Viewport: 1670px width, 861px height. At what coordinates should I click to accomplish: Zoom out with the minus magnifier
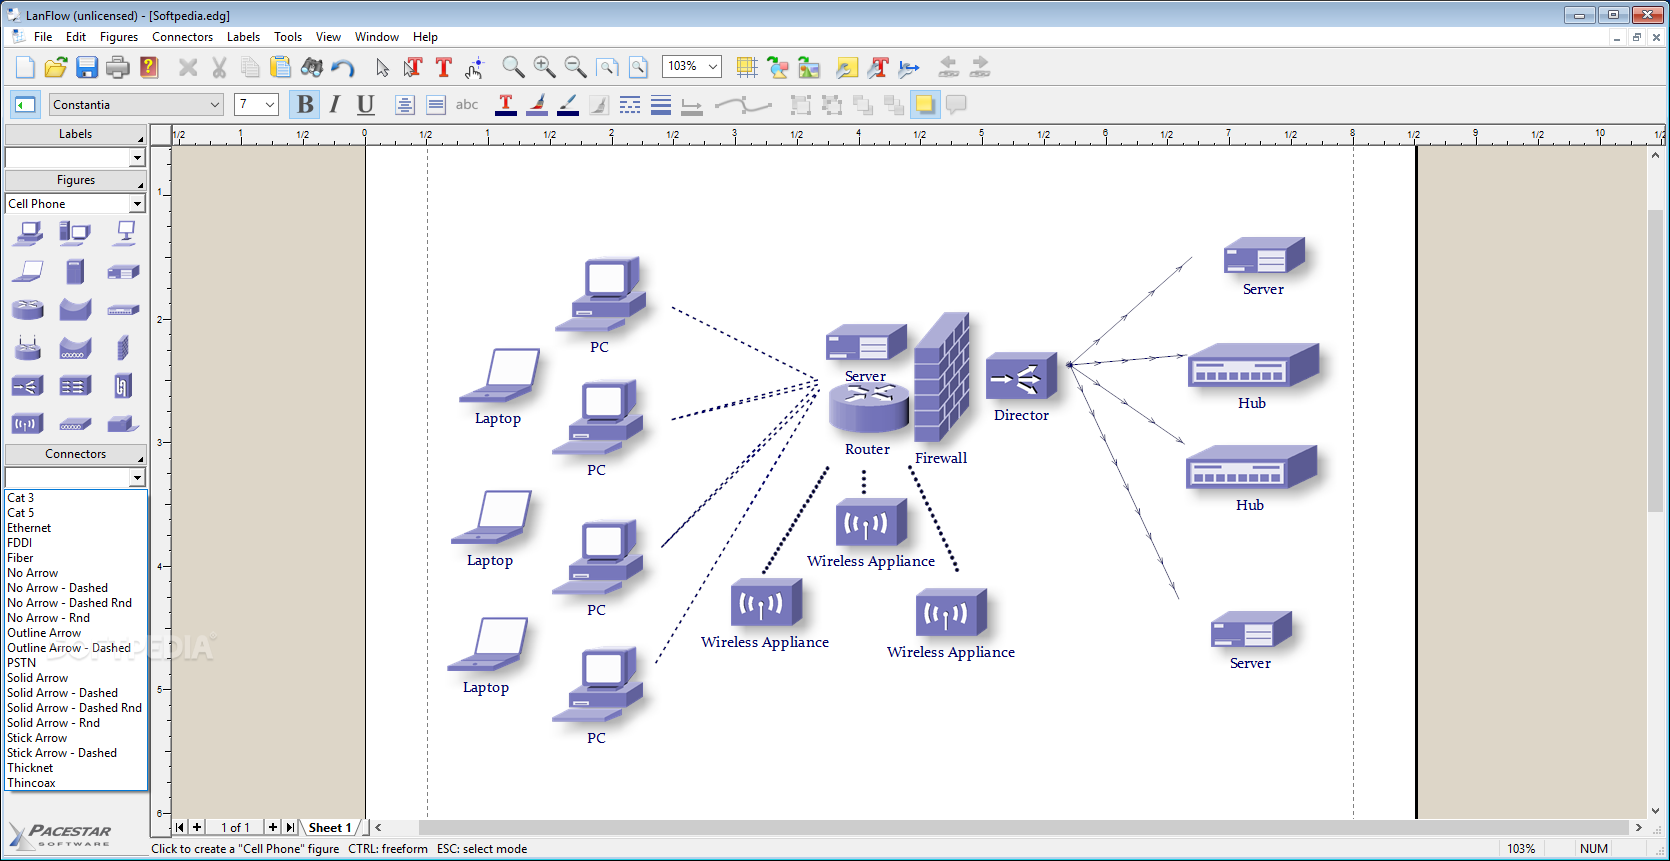pyautogui.click(x=575, y=67)
